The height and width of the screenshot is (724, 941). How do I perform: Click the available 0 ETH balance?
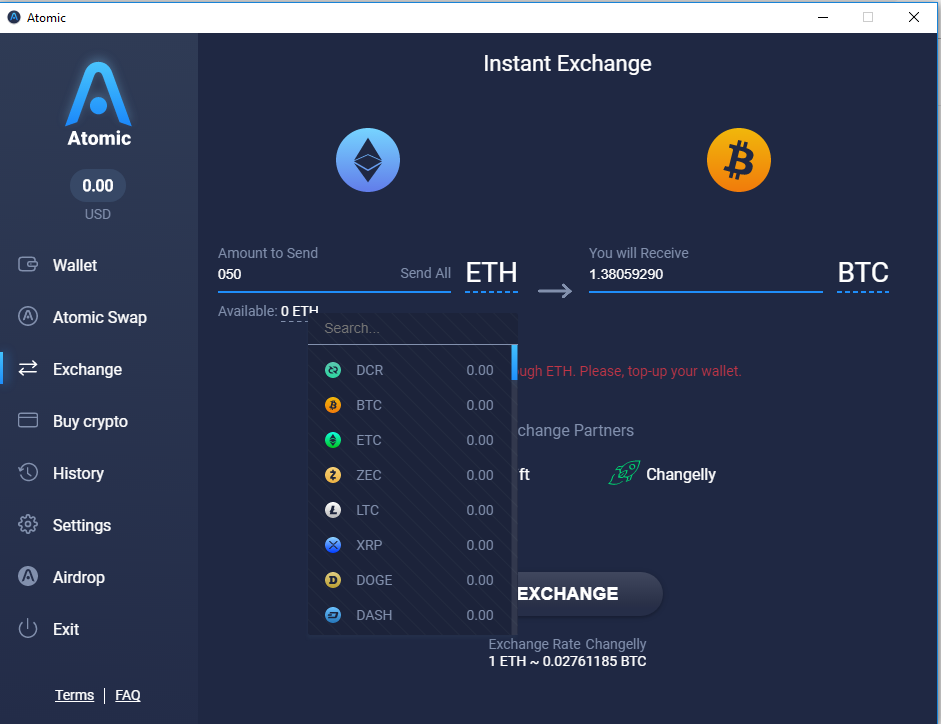pos(299,311)
